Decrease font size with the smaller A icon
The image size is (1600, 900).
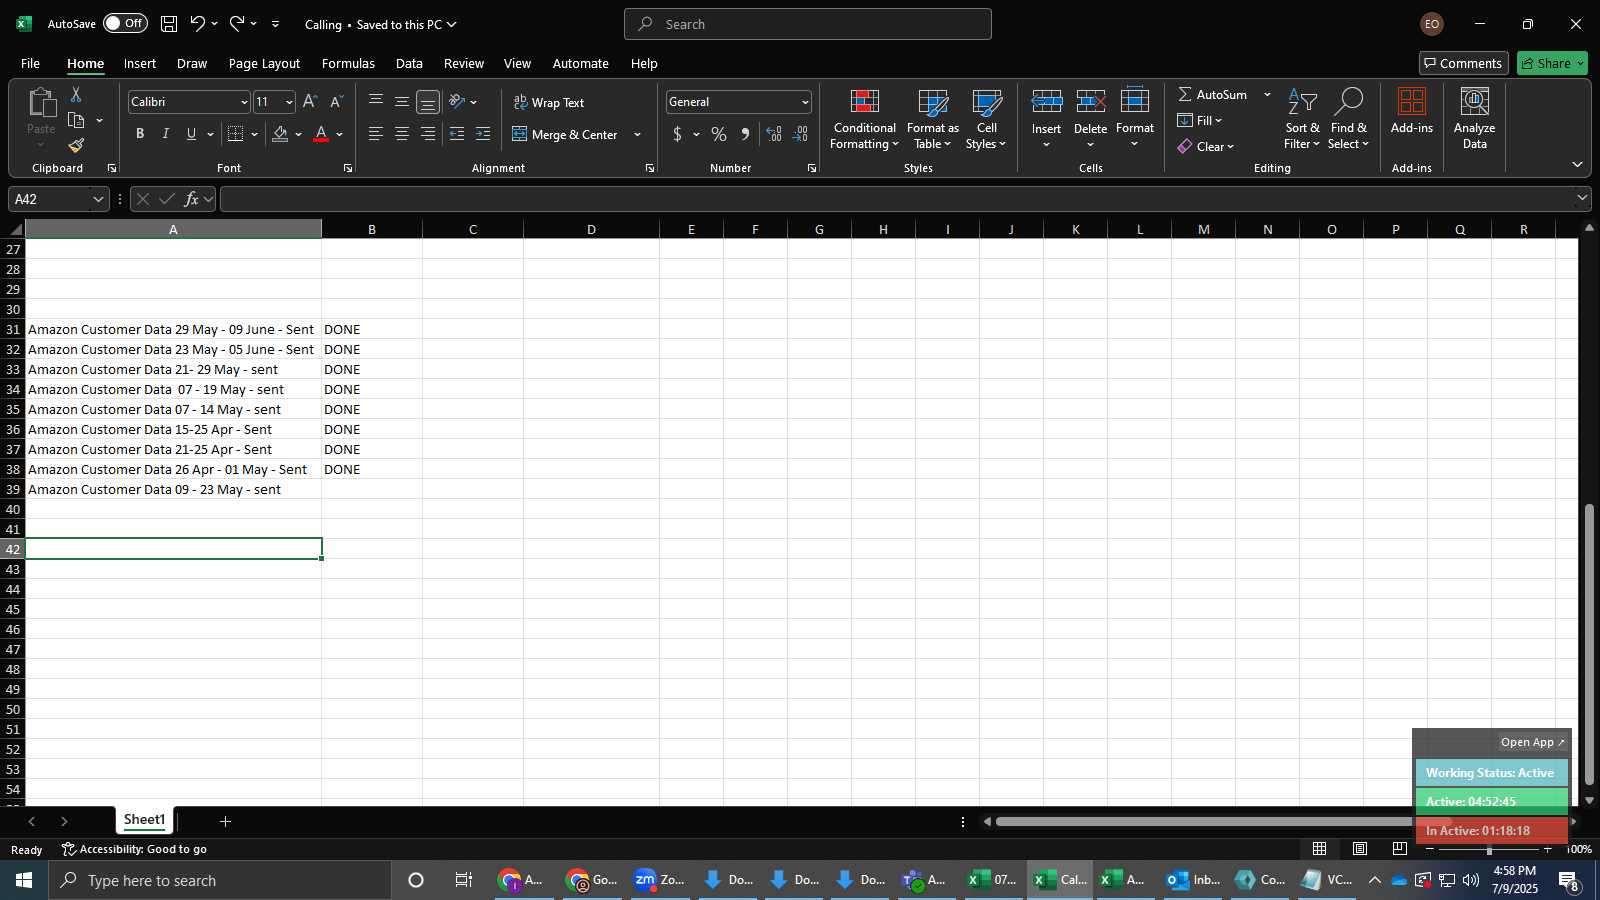336,102
